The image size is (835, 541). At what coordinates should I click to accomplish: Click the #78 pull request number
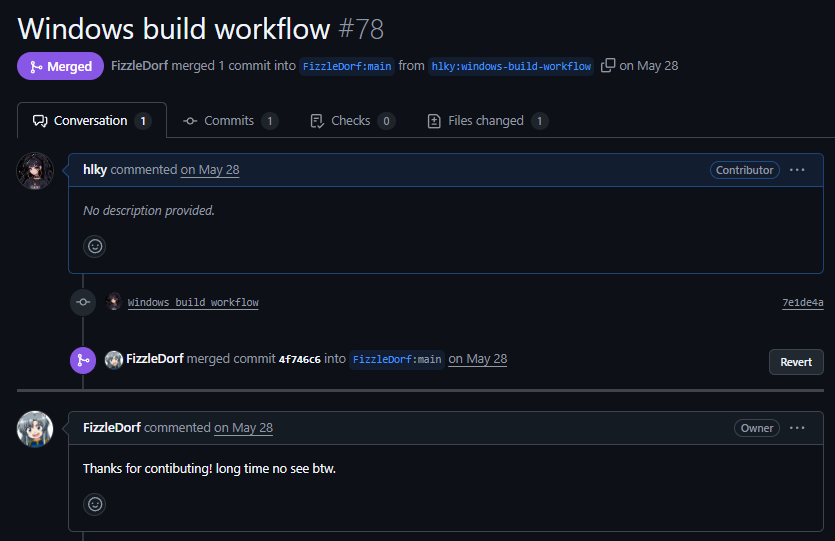coord(361,29)
